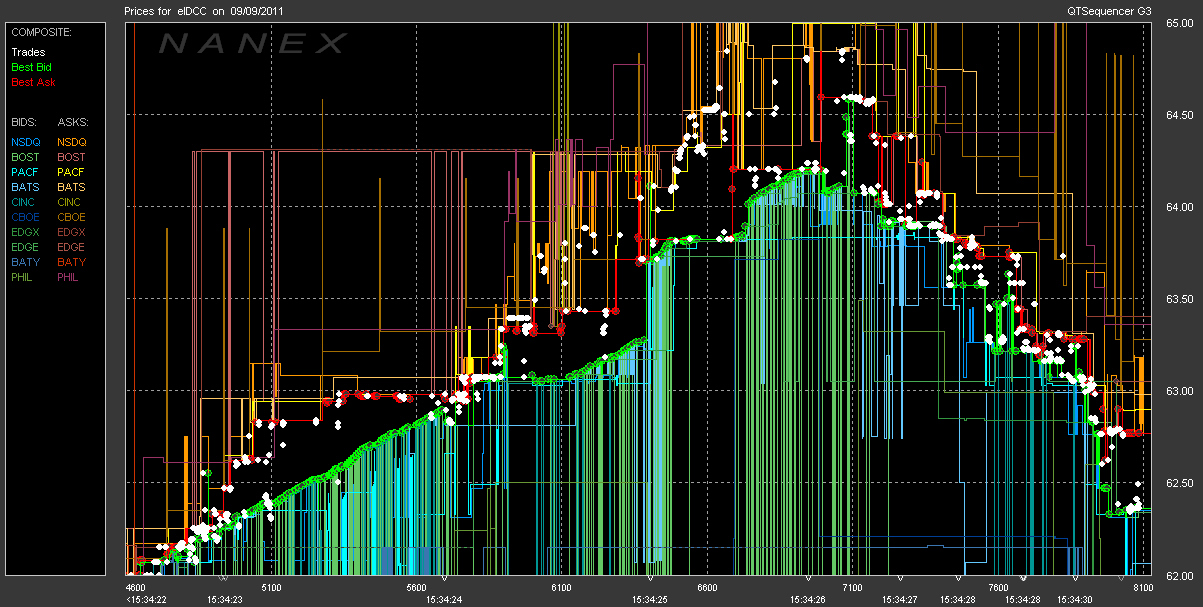This screenshot has width=1203, height=607.
Task: Toggle the NSDQ series in the Bids column
Action: (25, 142)
